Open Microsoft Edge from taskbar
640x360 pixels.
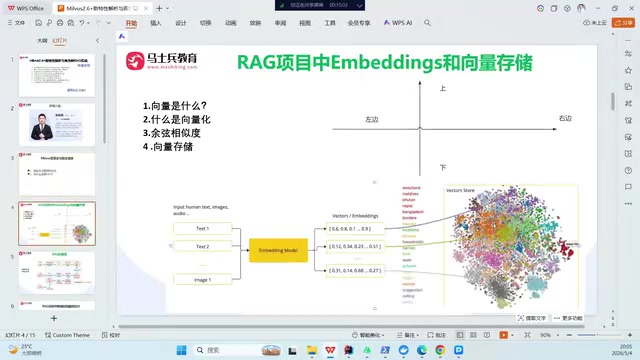422,350
